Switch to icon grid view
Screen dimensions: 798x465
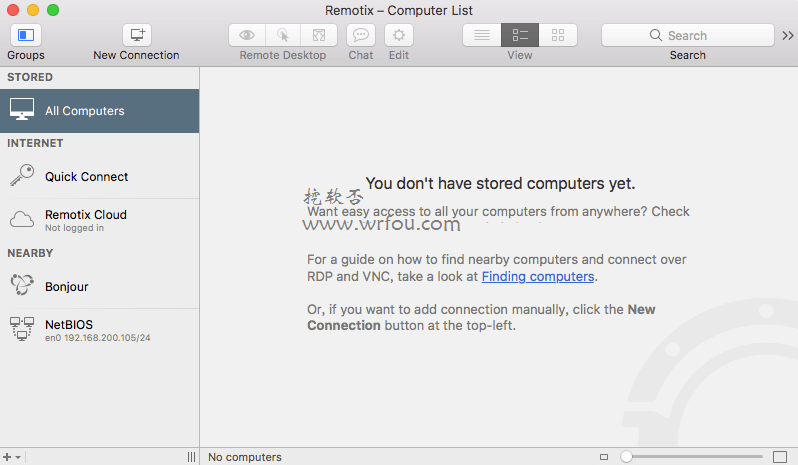[x=558, y=35]
